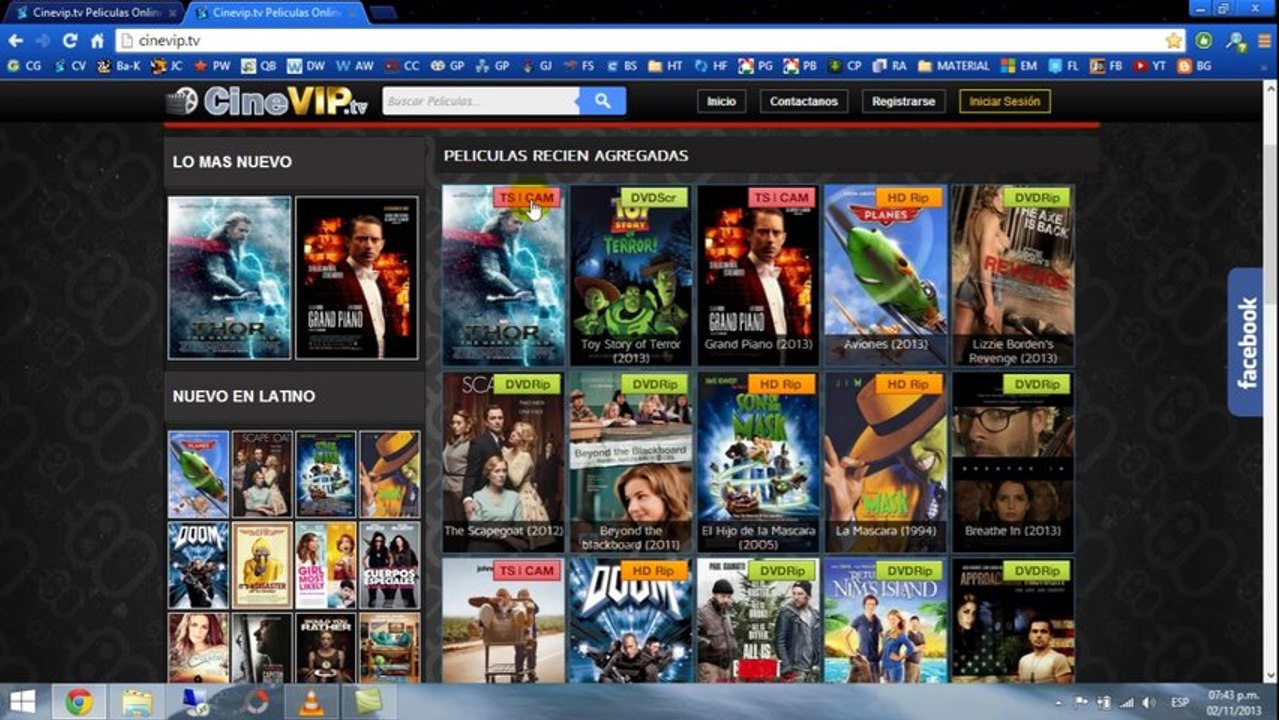The height and width of the screenshot is (720, 1279).
Task: Reload the page with refresh icon
Action: pos(70,41)
